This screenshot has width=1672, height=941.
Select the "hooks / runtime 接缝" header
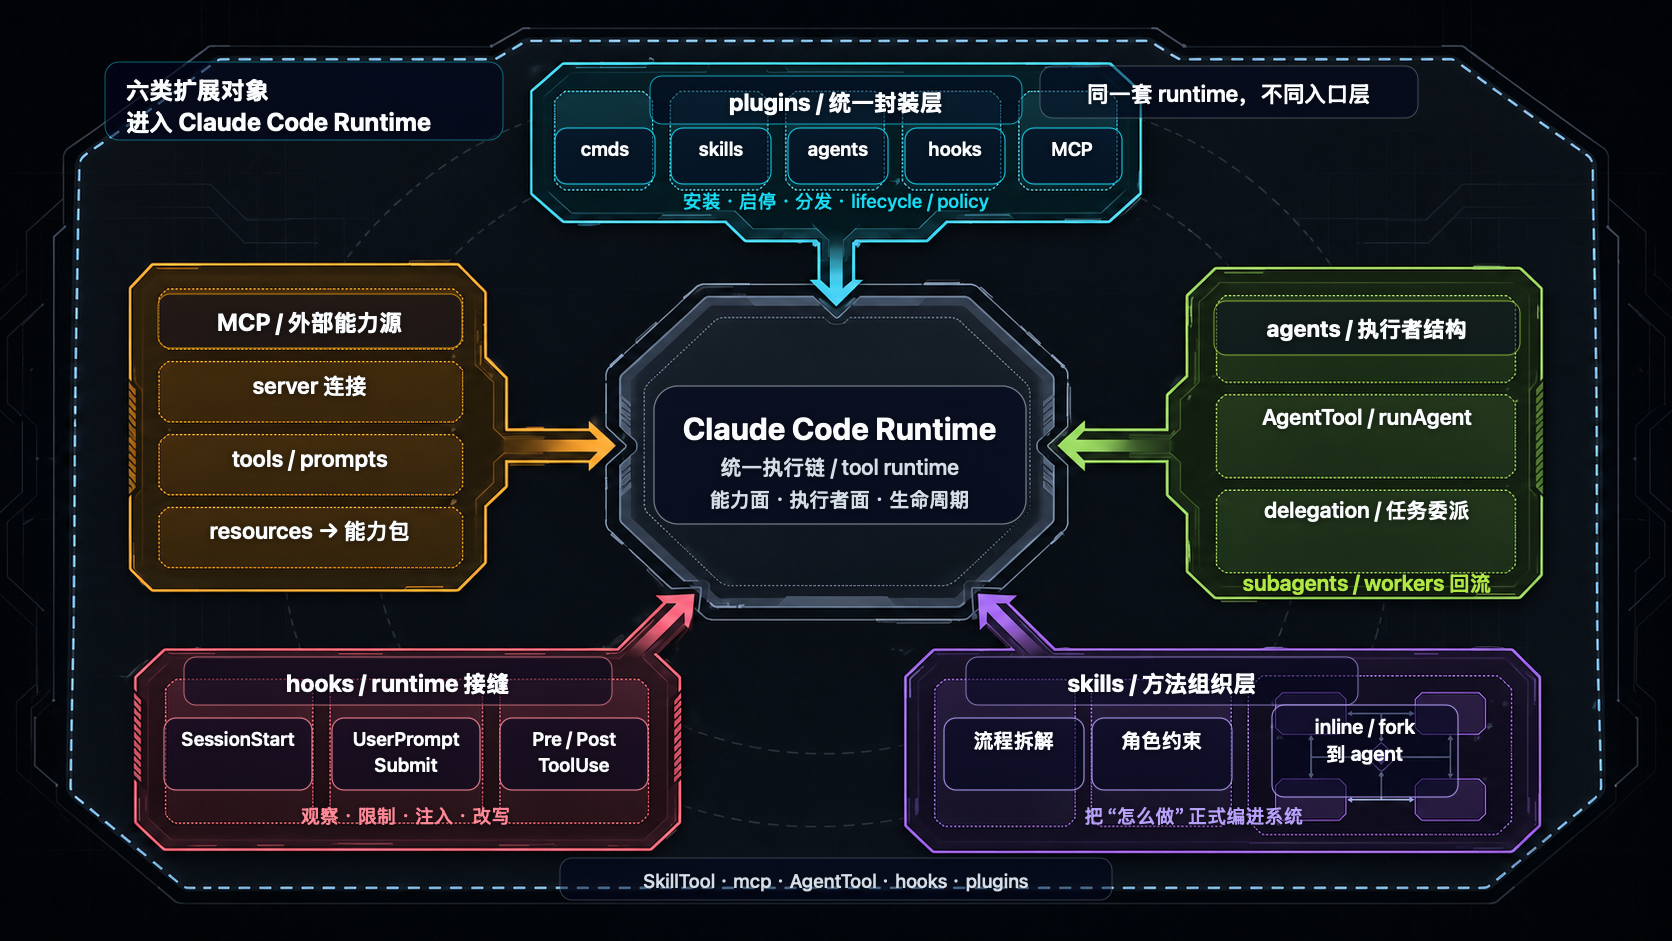398,683
